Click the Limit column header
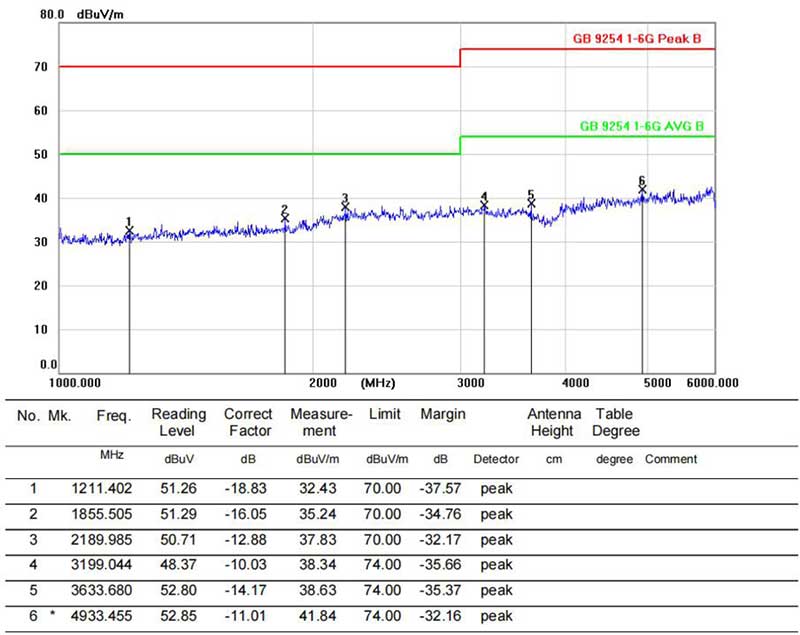 point(385,414)
